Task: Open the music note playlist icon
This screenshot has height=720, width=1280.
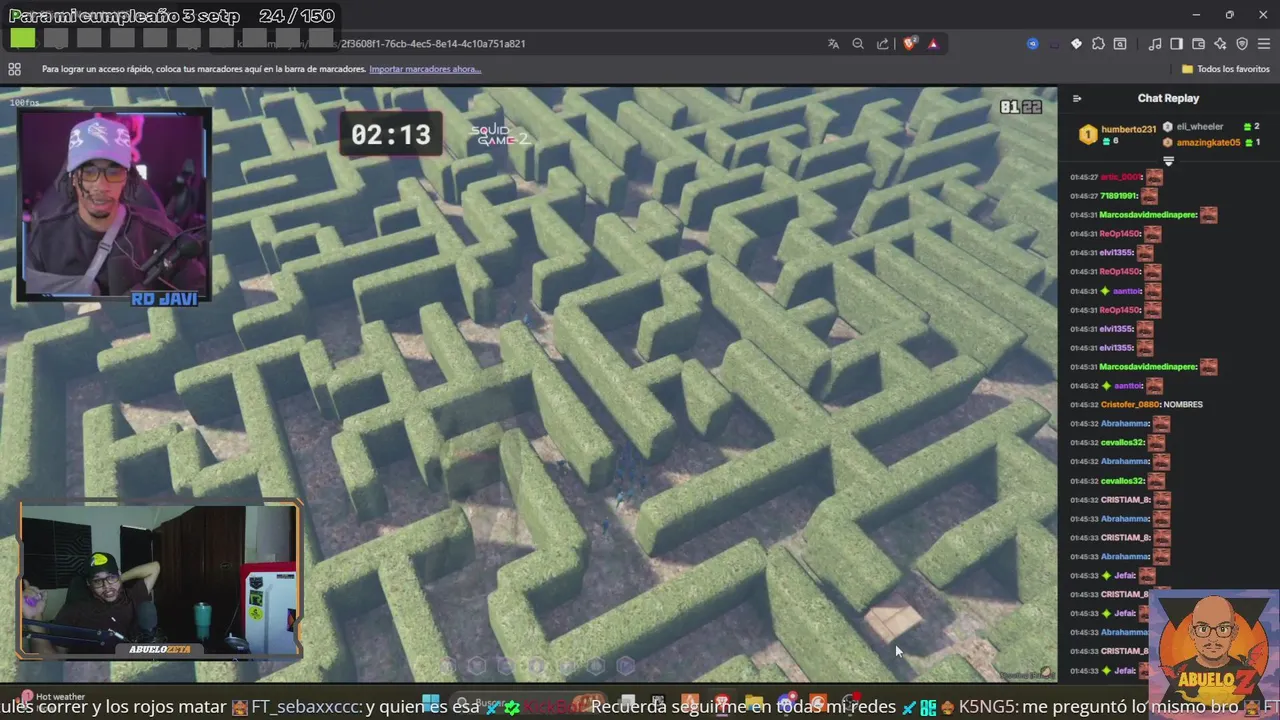Action: [x=1155, y=44]
